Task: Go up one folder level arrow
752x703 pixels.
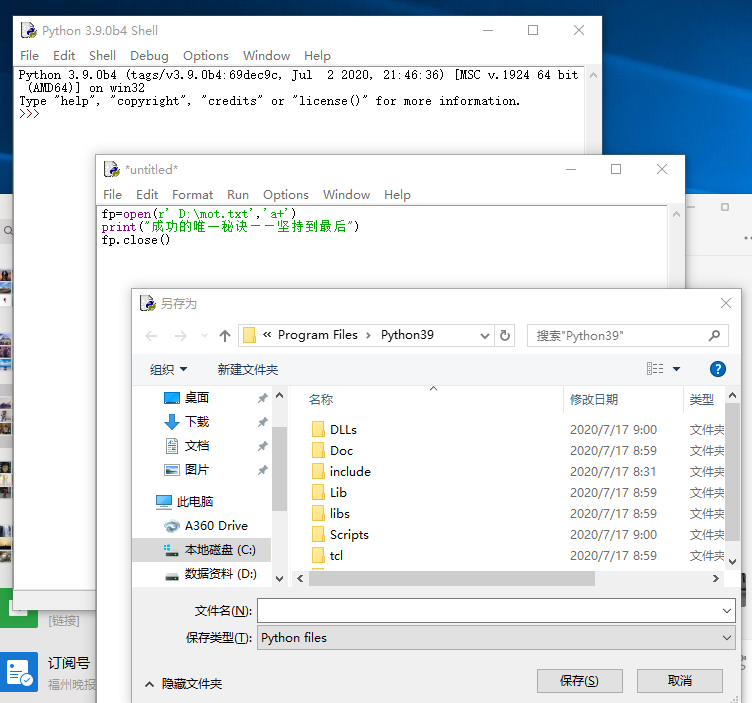Action: (225, 336)
